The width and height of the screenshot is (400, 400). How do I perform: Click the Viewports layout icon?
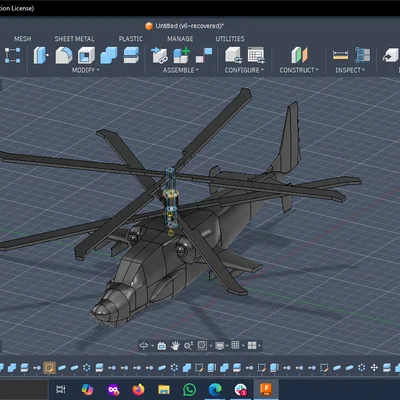[x=252, y=345]
